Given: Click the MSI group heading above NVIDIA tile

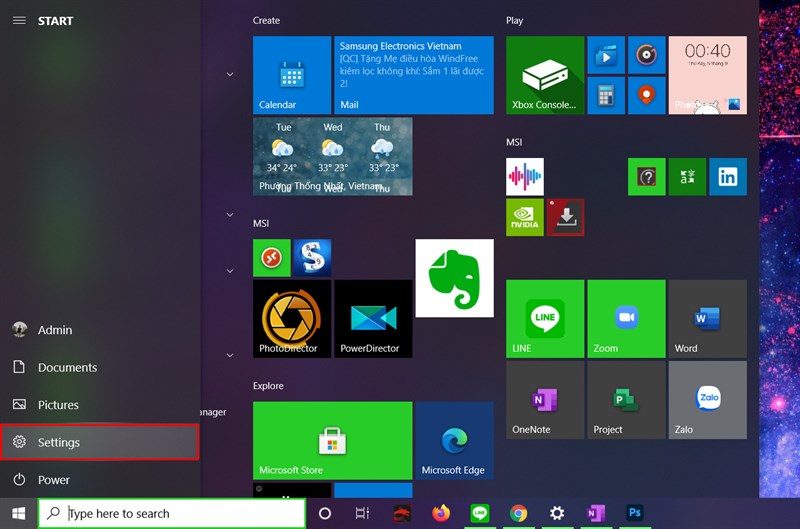Looking at the screenshot, I should point(514,142).
